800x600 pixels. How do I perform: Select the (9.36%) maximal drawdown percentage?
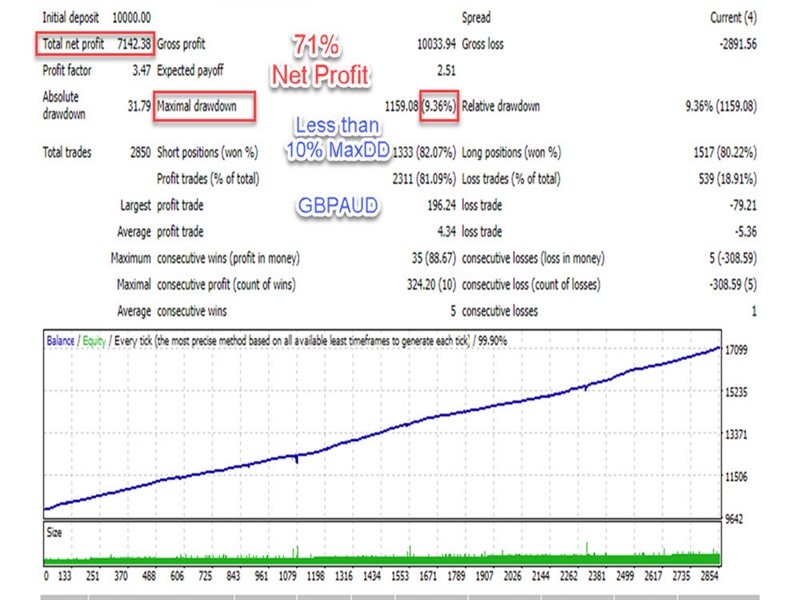coord(439,106)
